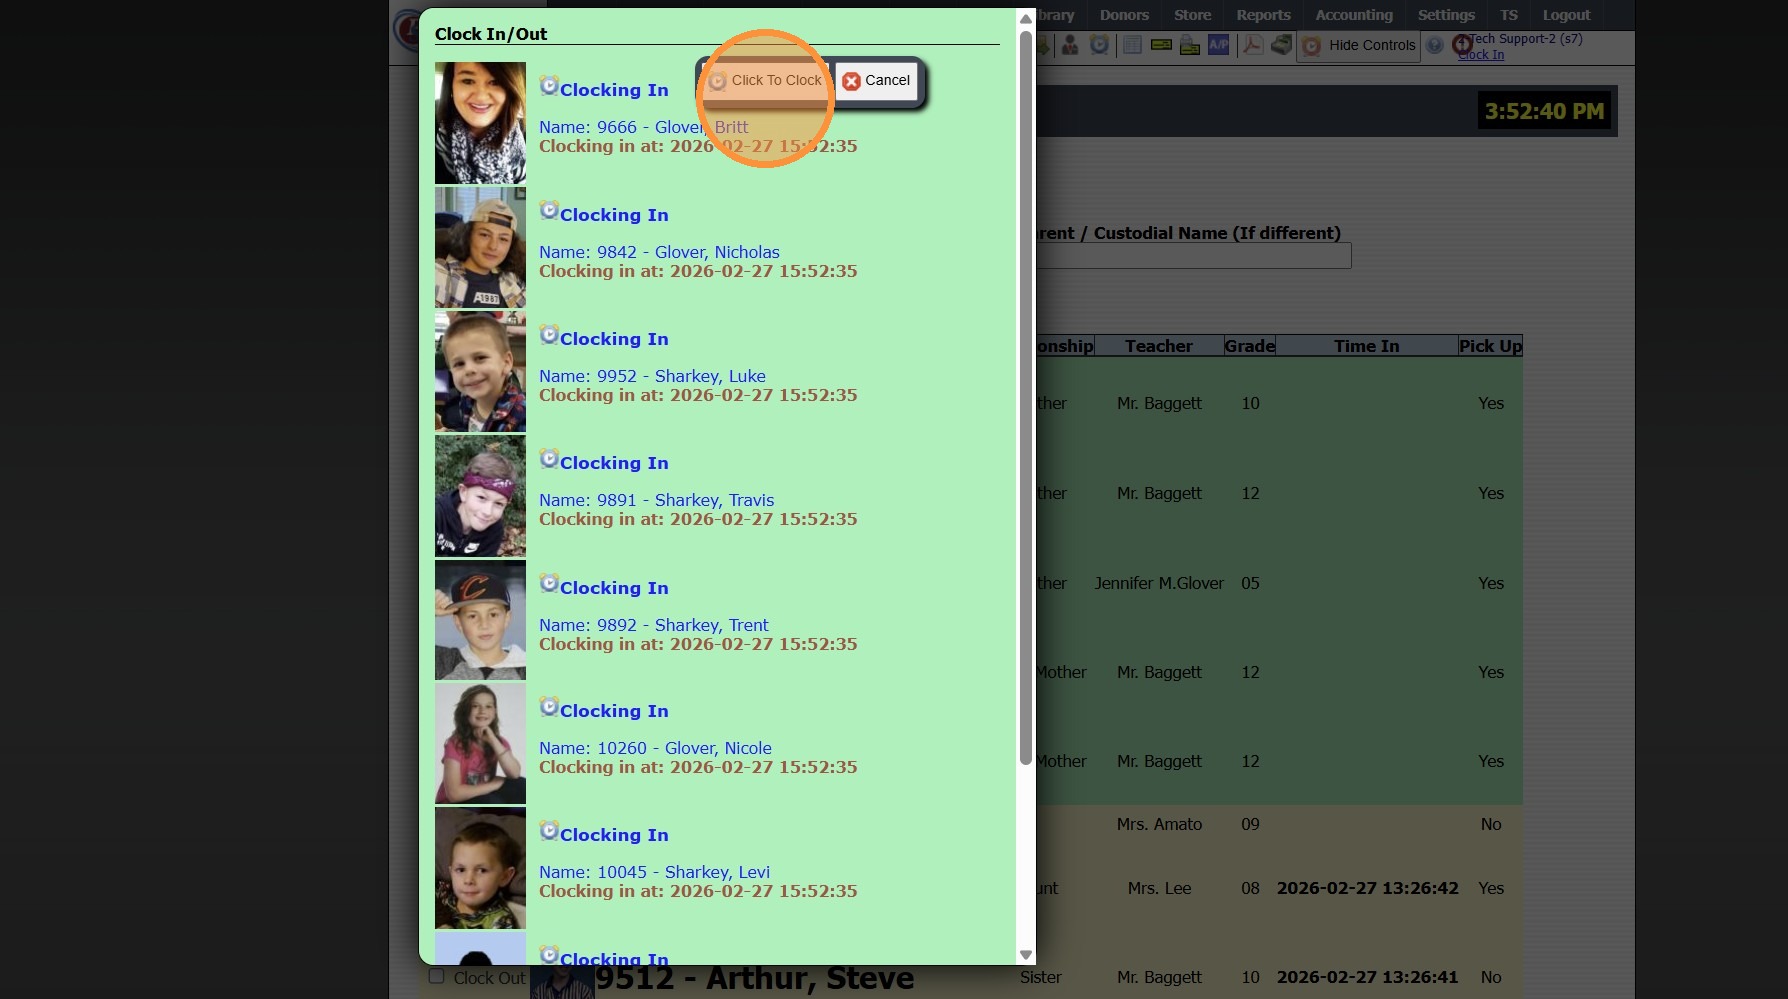Screen dimensions: 1788x999
Task: Click the PDF icon in the toolbar
Action: [1252, 45]
